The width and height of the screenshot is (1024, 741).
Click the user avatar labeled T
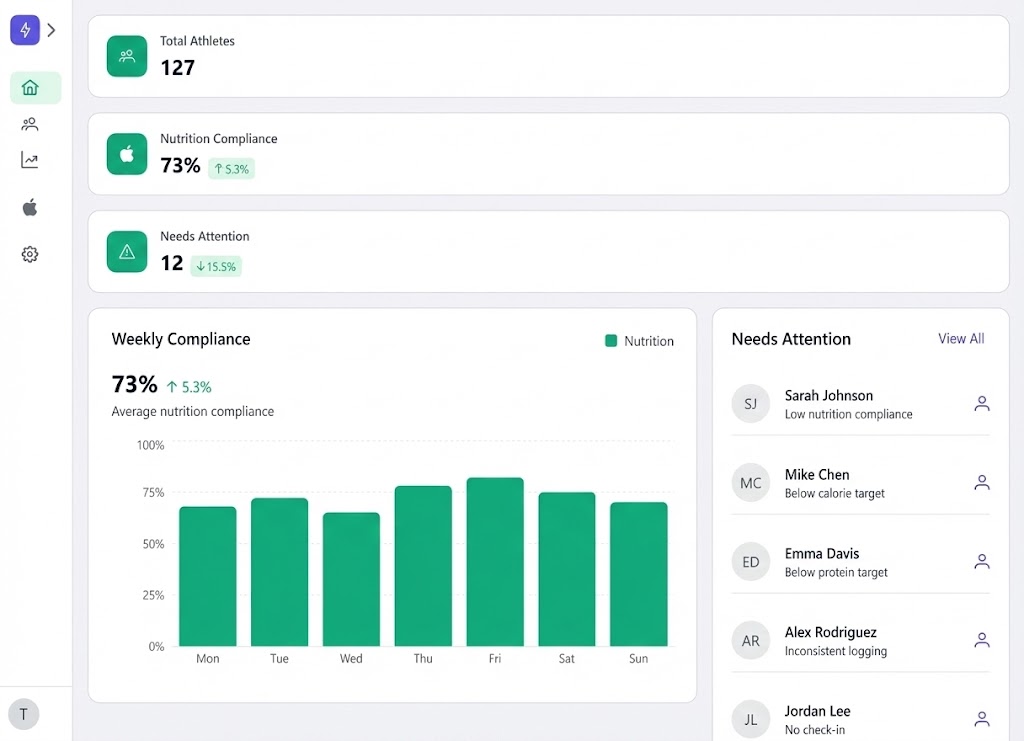[23, 714]
